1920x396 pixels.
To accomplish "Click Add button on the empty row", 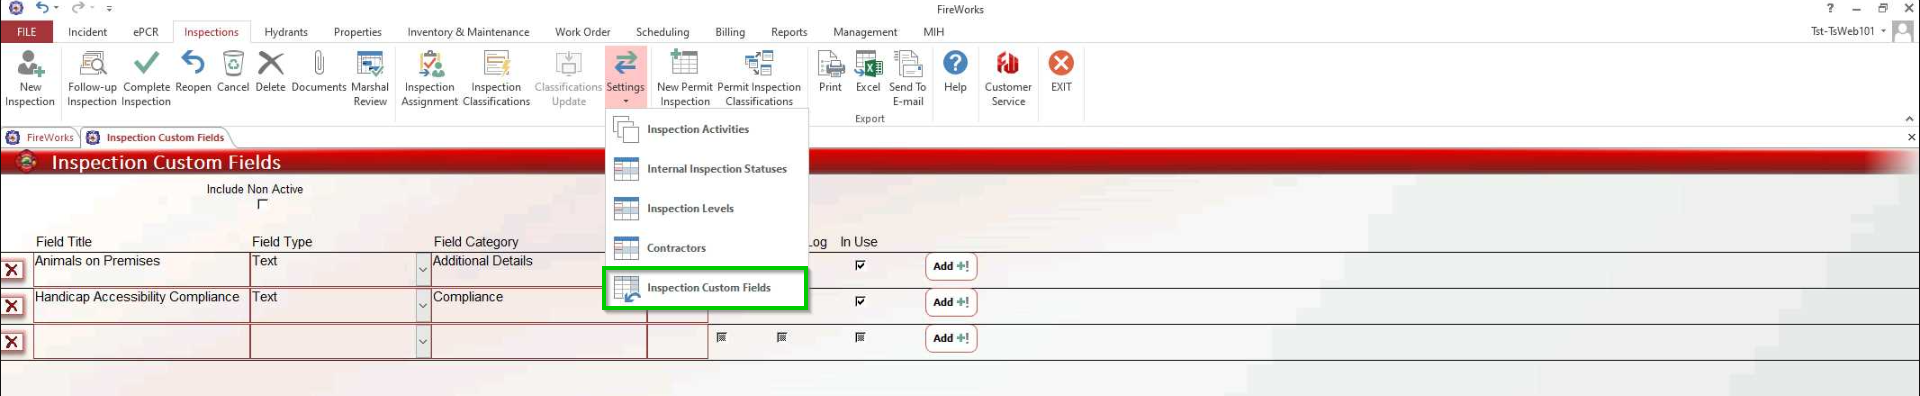I will pyautogui.click(x=951, y=338).
